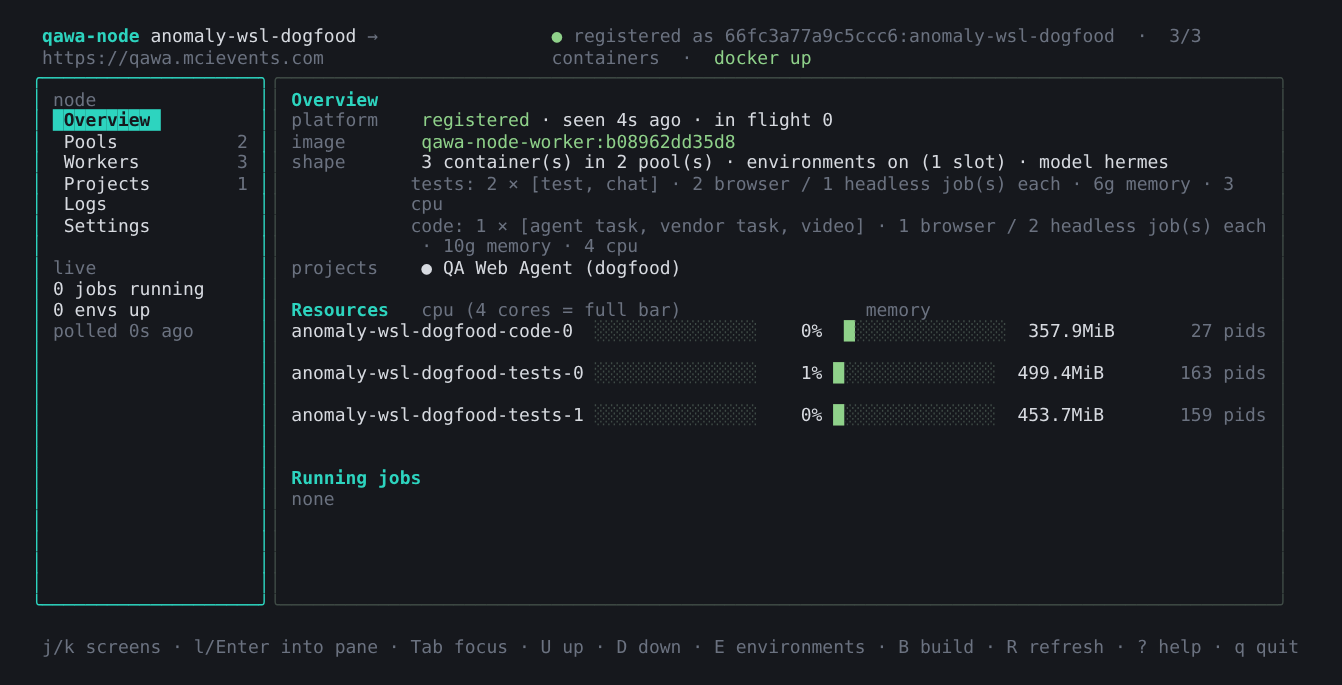Image resolution: width=1342 pixels, height=685 pixels.
Task: Click the 'qawa-node' app title
Action: coord(90,37)
